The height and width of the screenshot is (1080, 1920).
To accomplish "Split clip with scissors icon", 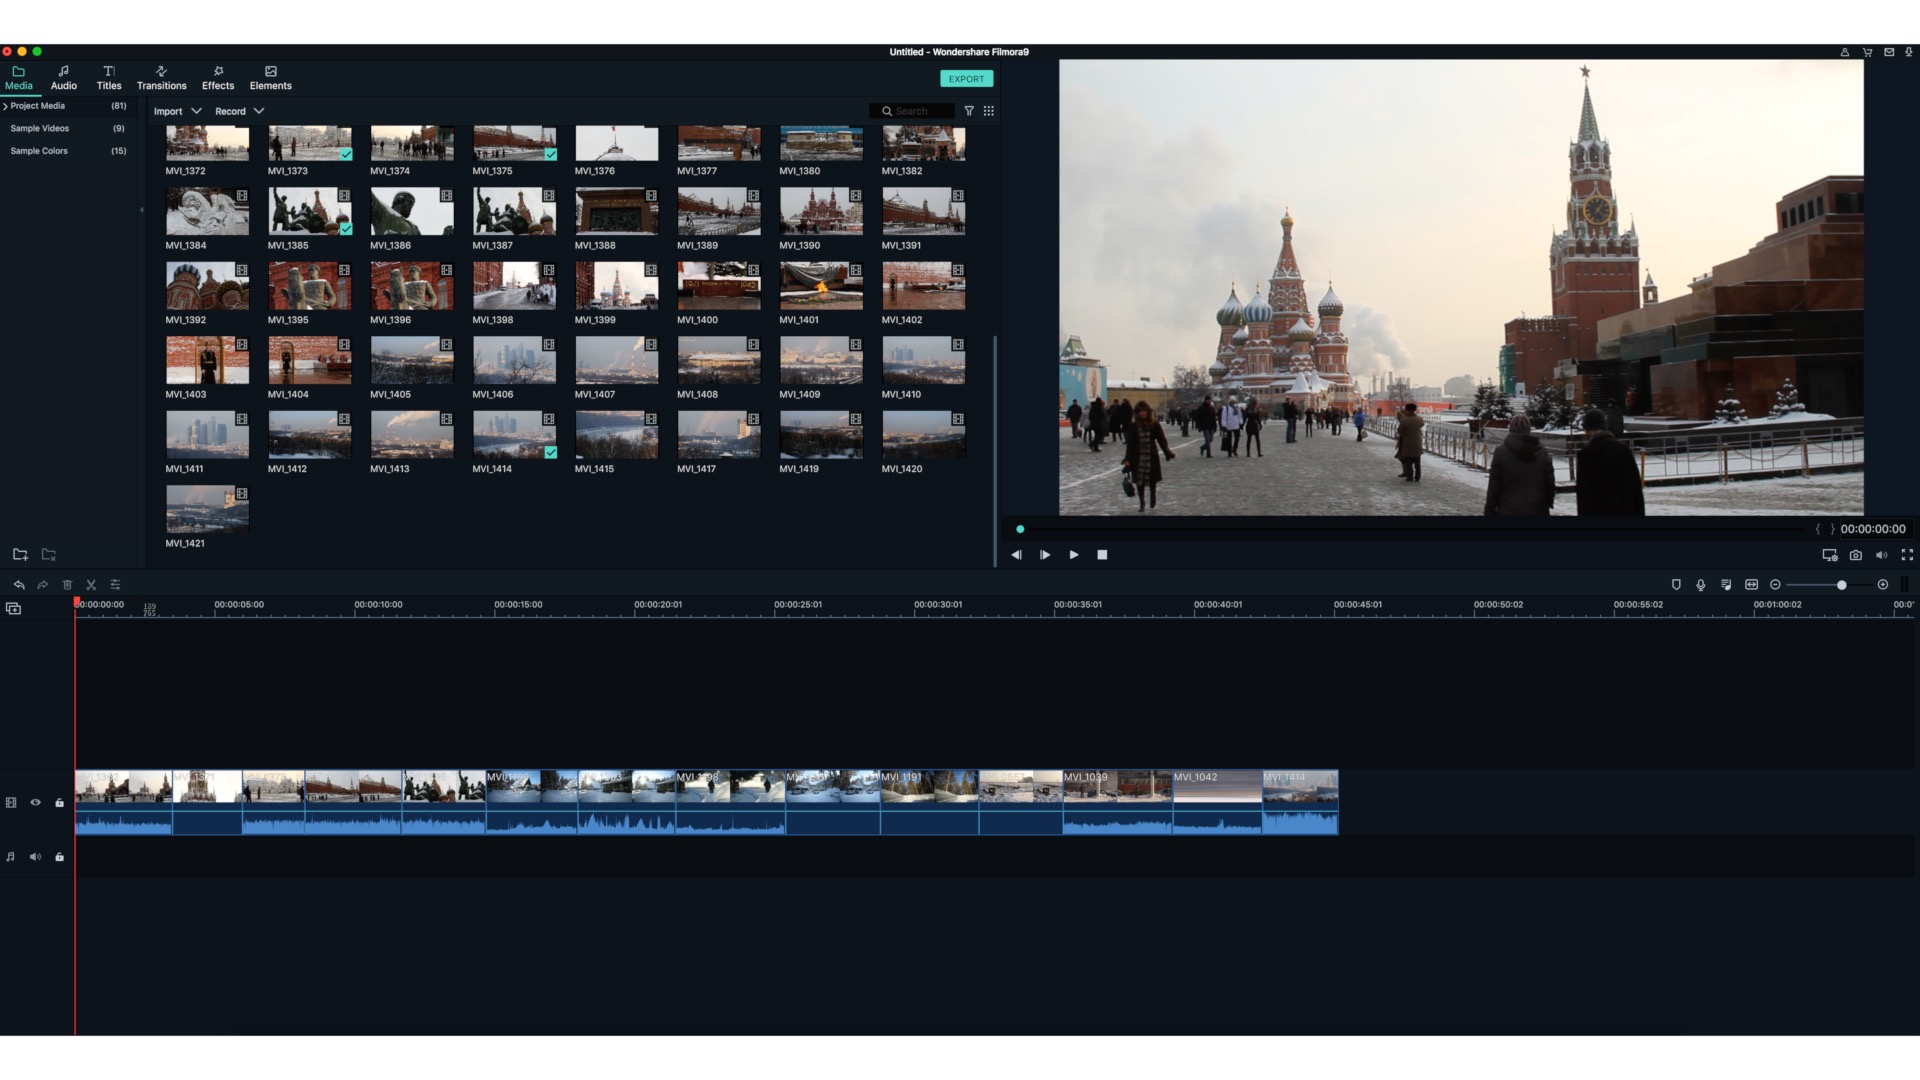I will point(91,585).
